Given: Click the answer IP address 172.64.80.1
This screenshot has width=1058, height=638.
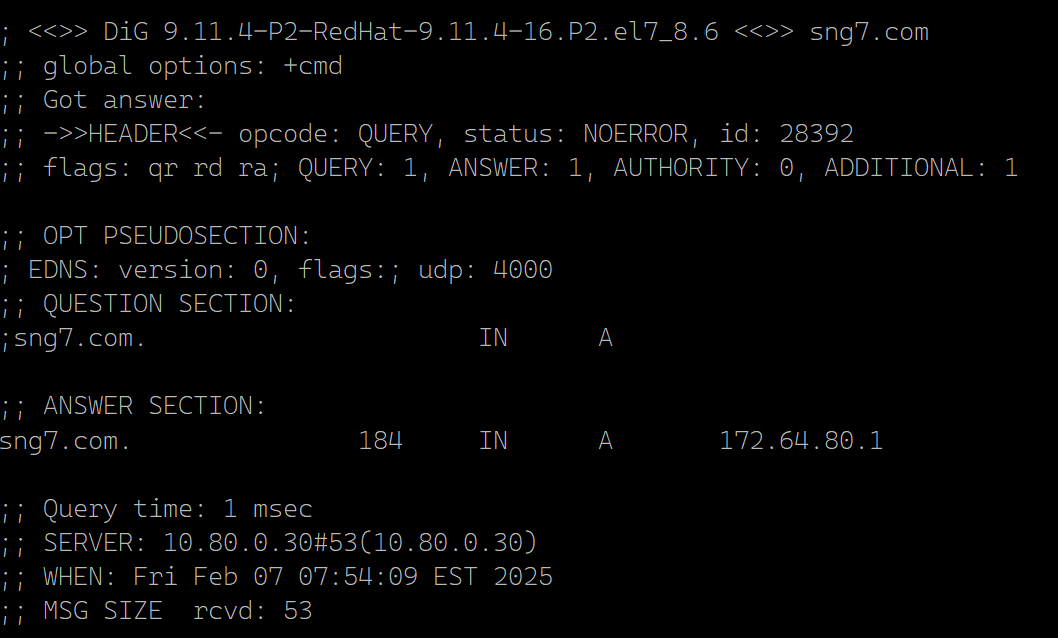Looking at the screenshot, I should [801, 440].
